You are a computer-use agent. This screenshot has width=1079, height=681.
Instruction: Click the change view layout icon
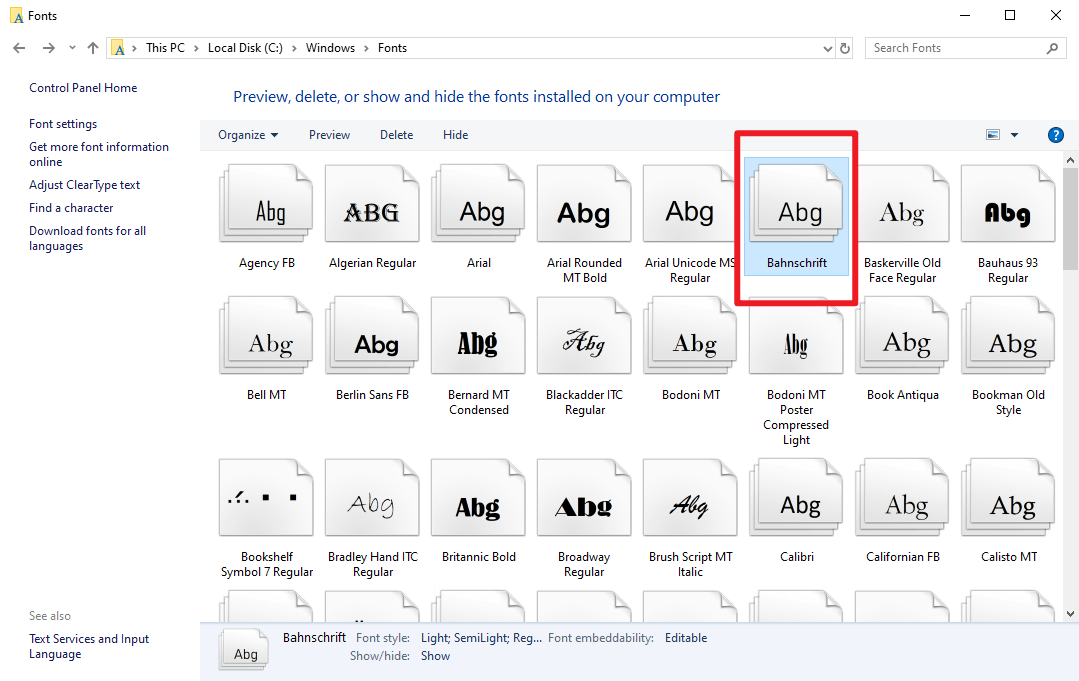click(x=993, y=135)
